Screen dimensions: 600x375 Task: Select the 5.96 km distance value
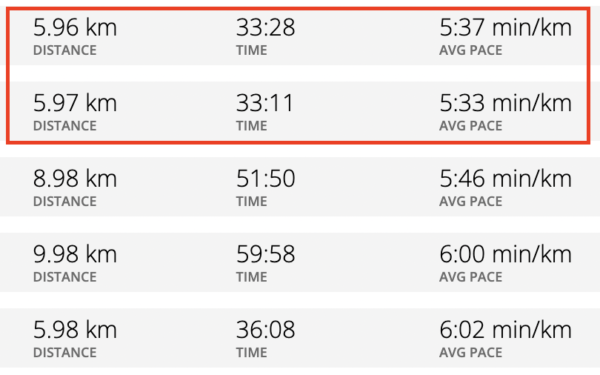pos(75,28)
